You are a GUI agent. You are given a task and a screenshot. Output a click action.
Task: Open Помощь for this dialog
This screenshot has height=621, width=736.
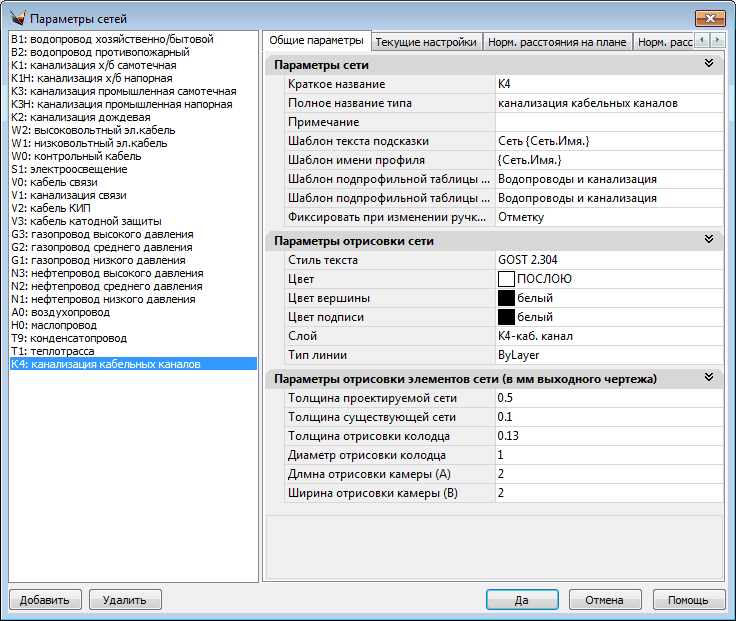(688, 600)
